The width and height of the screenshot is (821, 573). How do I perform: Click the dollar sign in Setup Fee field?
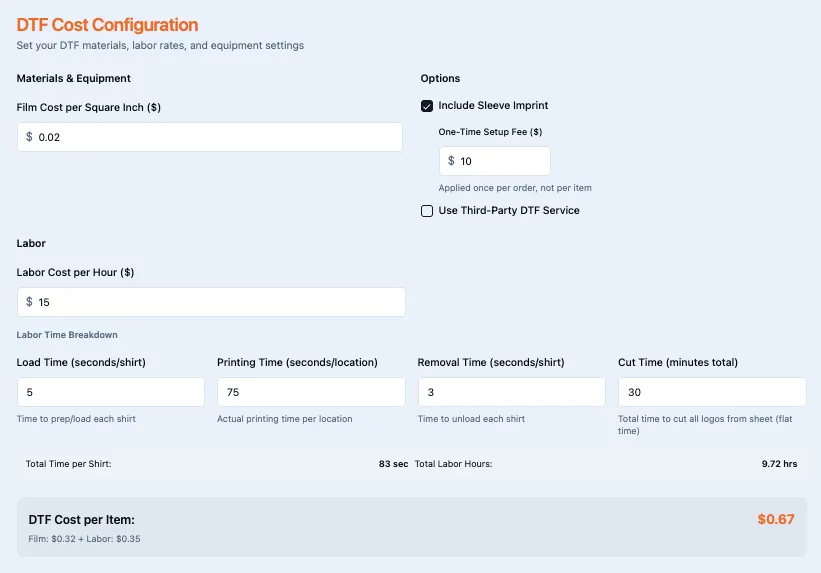(451, 161)
